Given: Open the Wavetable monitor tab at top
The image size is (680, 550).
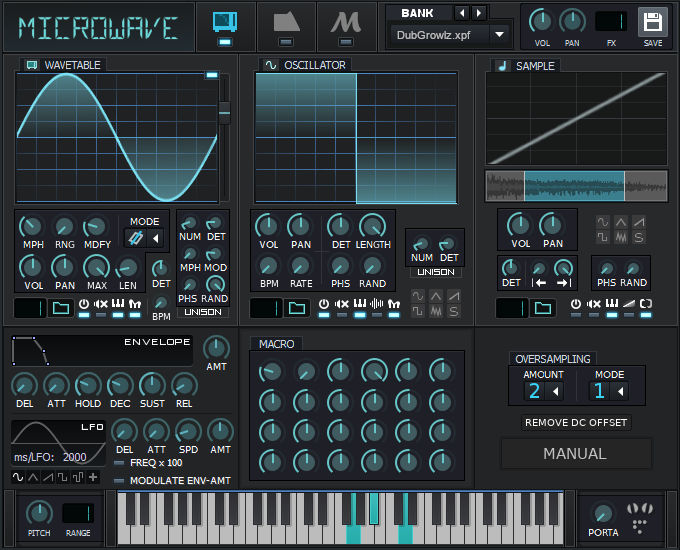Looking at the screenshot, I should [x=225, y=22].
